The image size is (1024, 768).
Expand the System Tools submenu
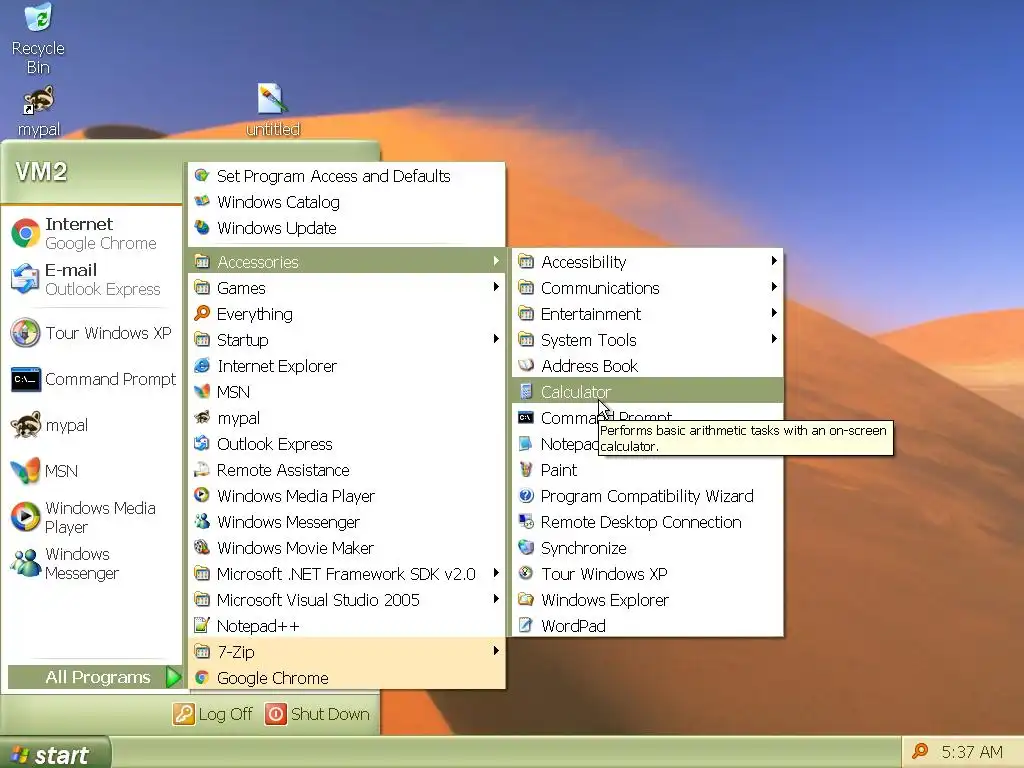648,340
